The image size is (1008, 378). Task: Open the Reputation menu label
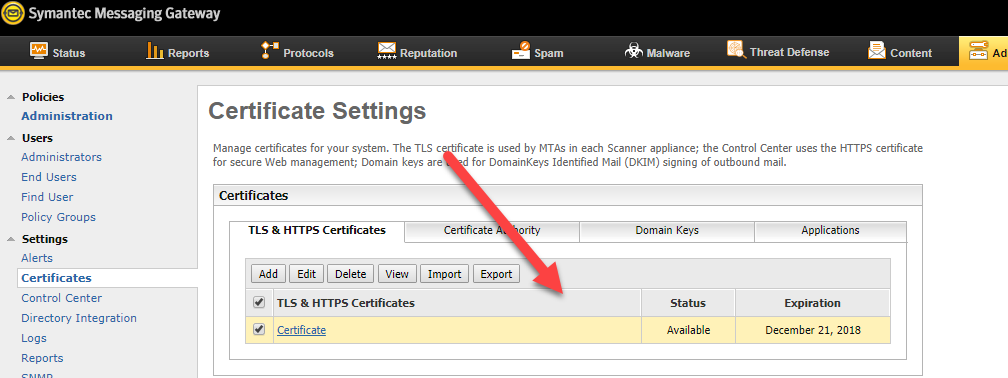[428, 53]
